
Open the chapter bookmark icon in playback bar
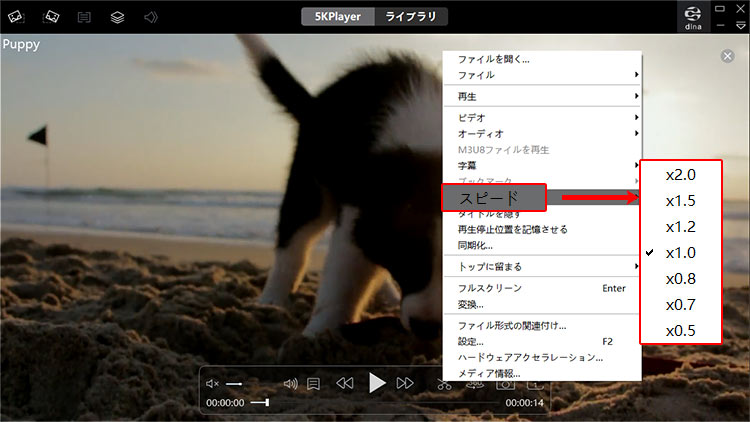pyautogui.click(x=313, y=384)
